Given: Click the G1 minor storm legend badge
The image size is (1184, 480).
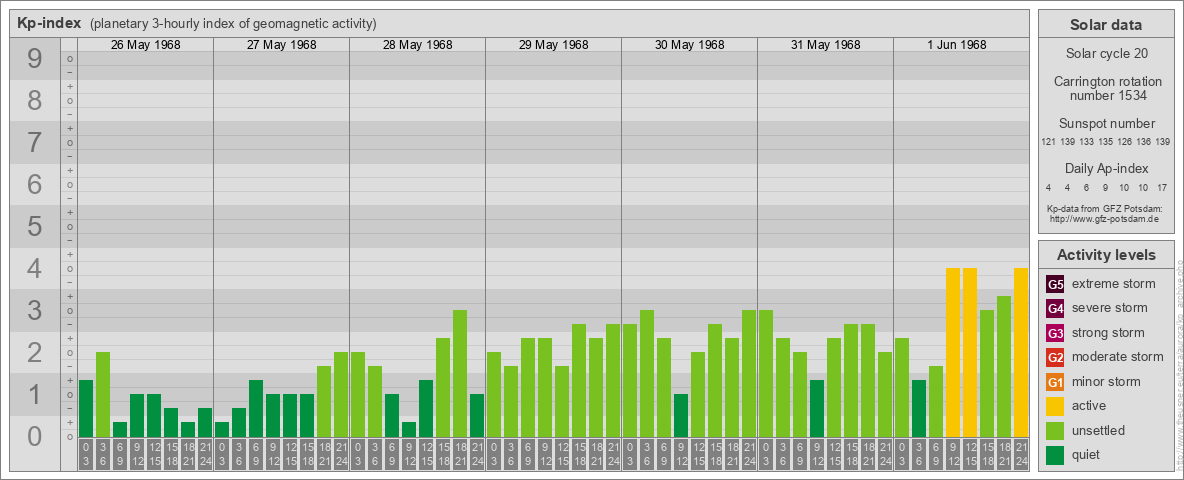Looking at the screenshot, I should (x=1055, y=382).
